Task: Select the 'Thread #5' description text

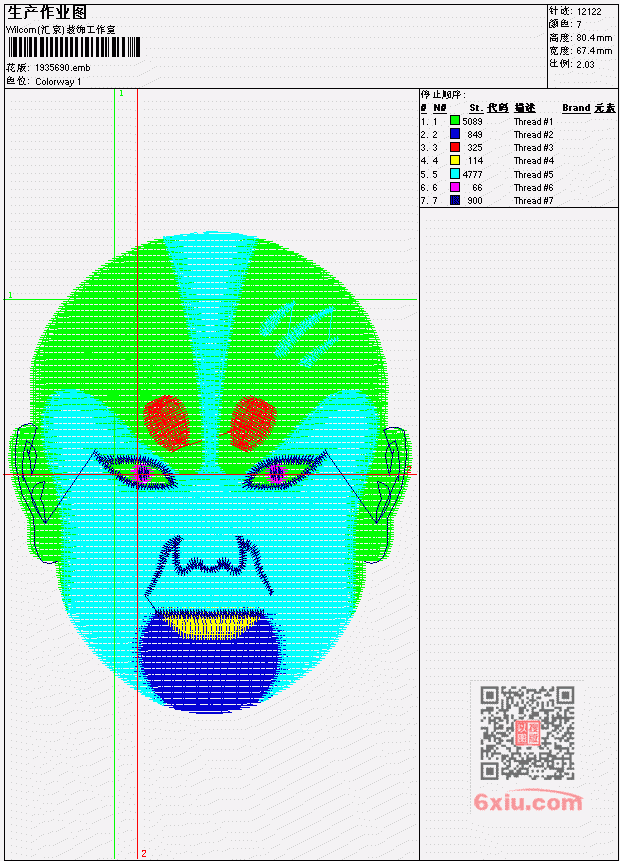Action: [x=533, y=175]
